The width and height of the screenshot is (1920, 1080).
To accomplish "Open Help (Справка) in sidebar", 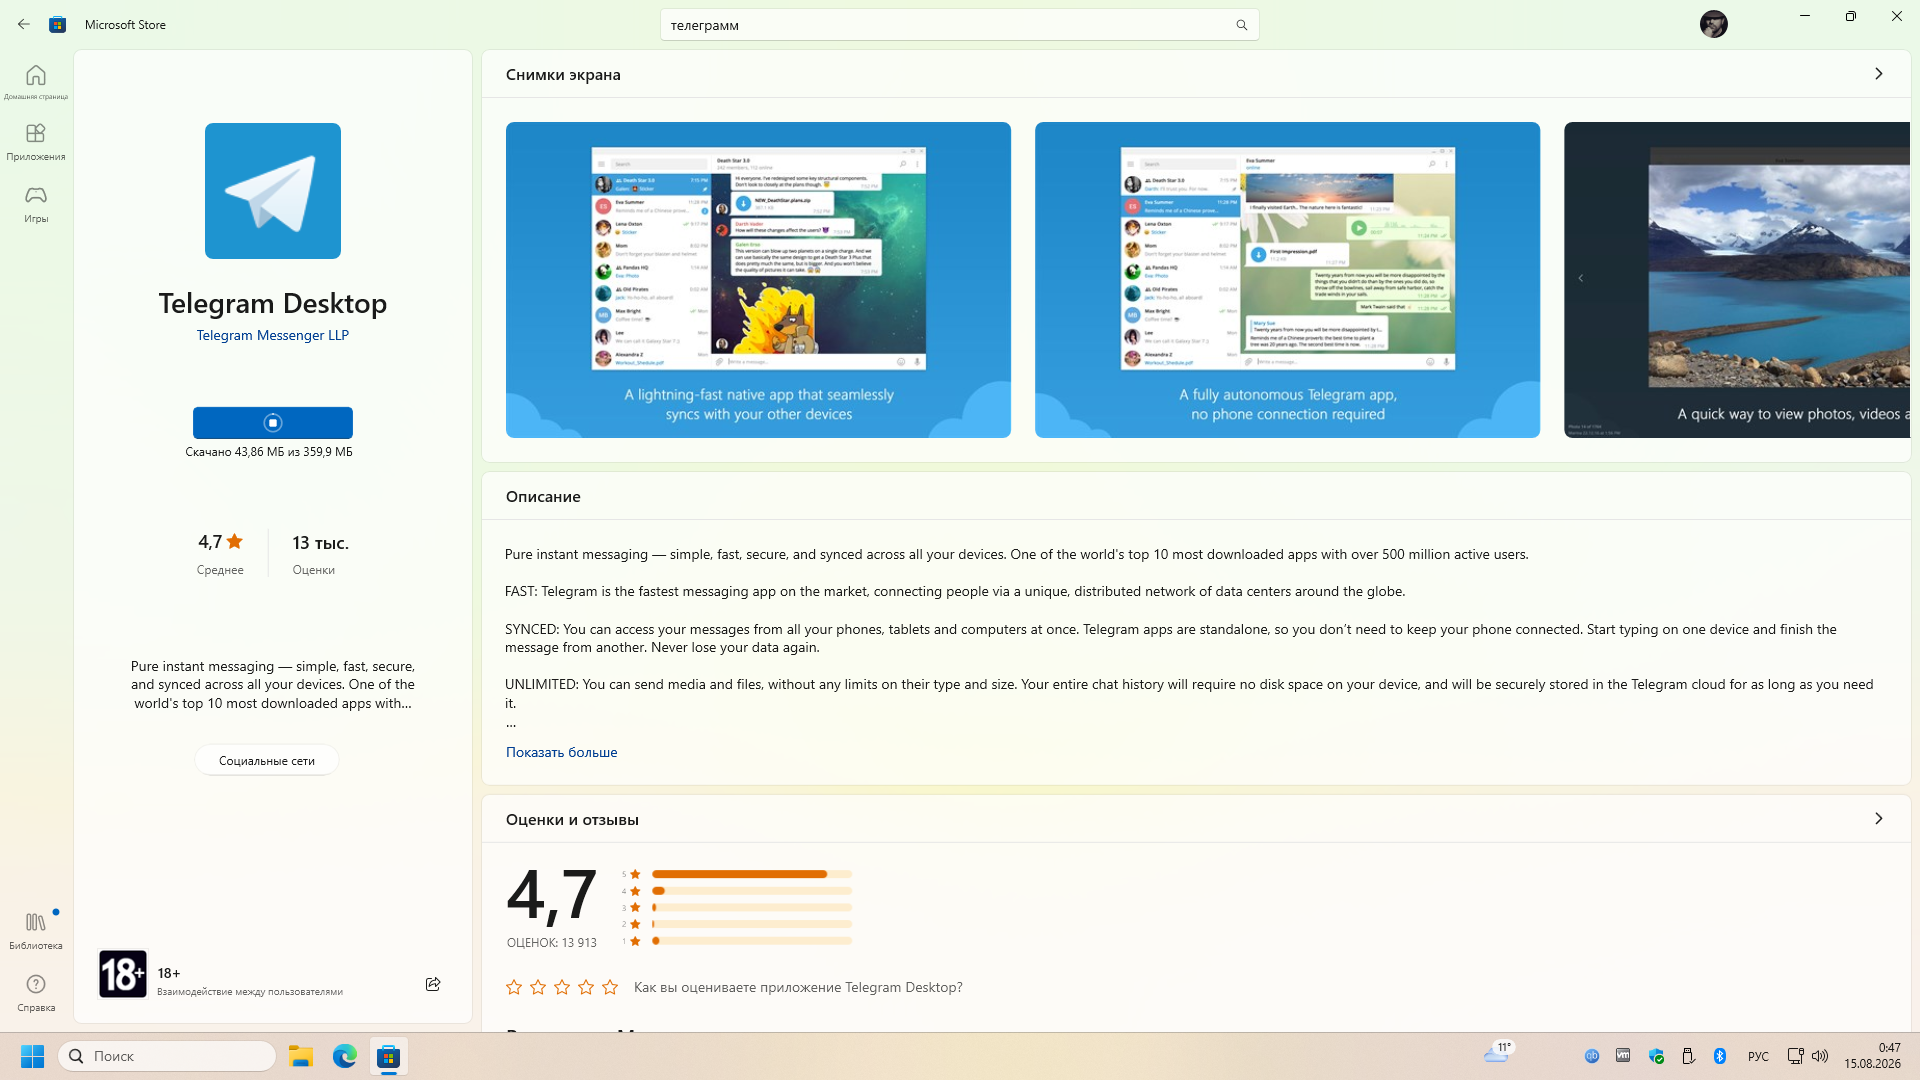I will pyautogui.click(x=36, y=992).
